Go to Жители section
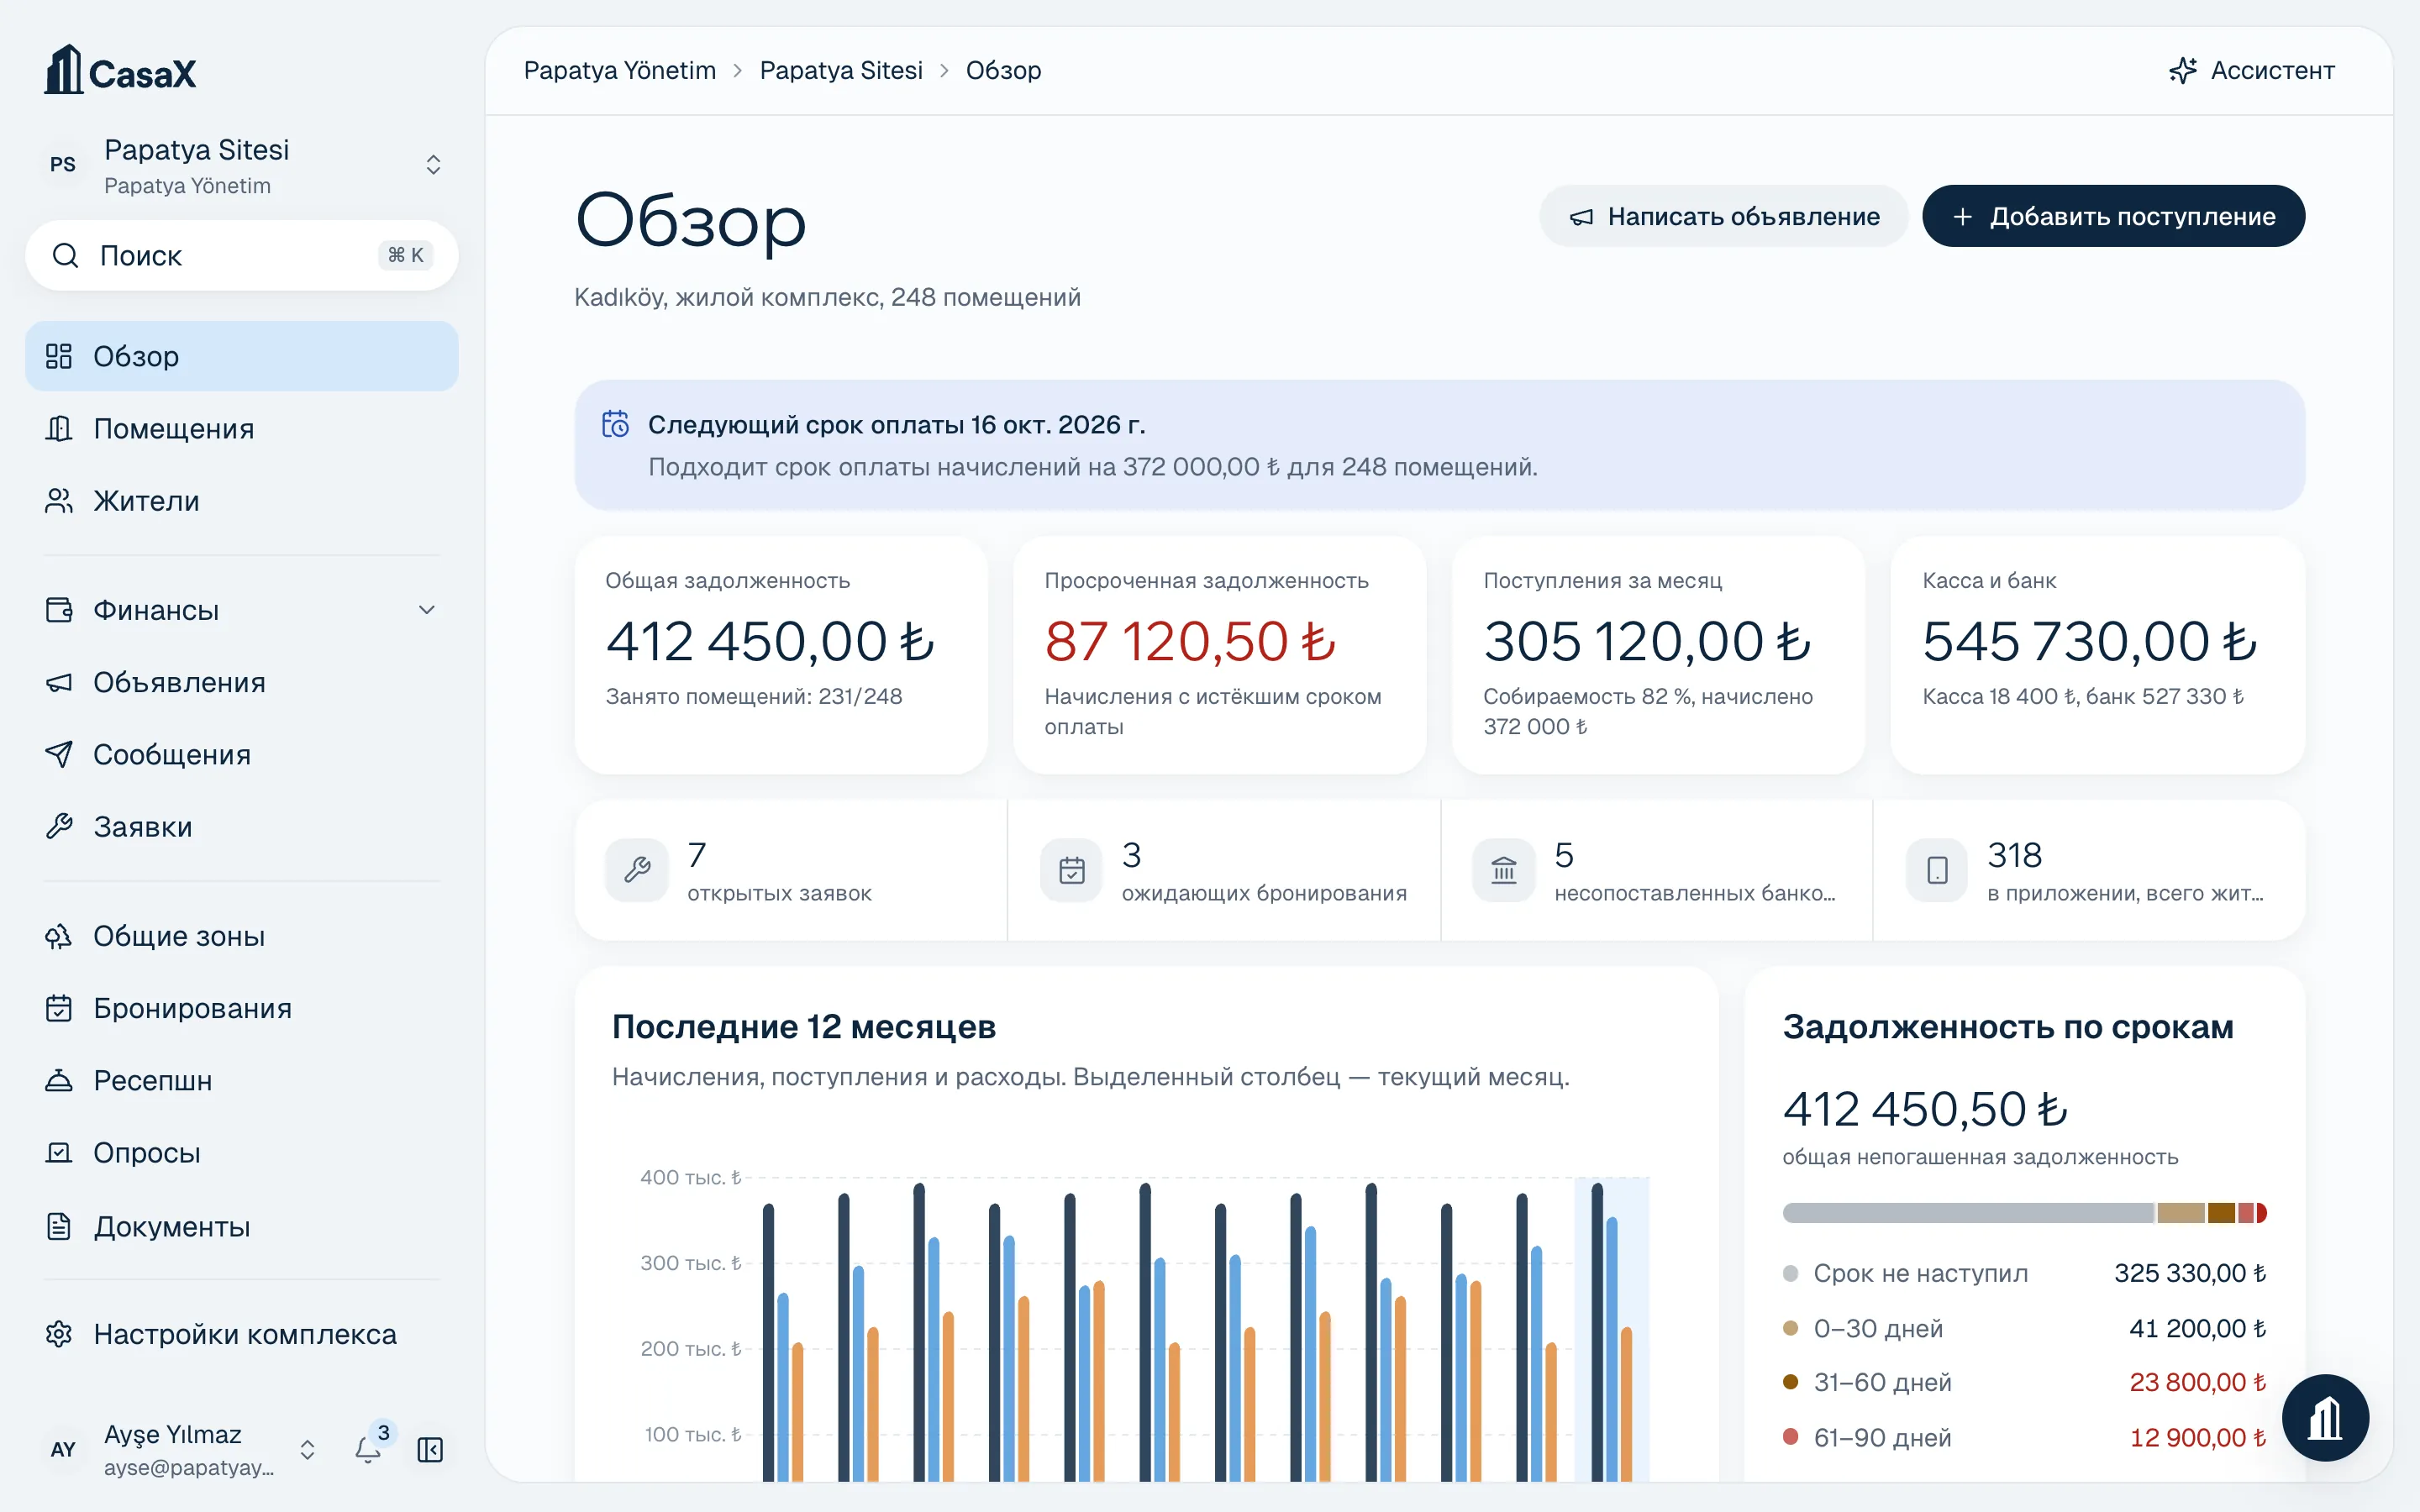 point(242,501)
